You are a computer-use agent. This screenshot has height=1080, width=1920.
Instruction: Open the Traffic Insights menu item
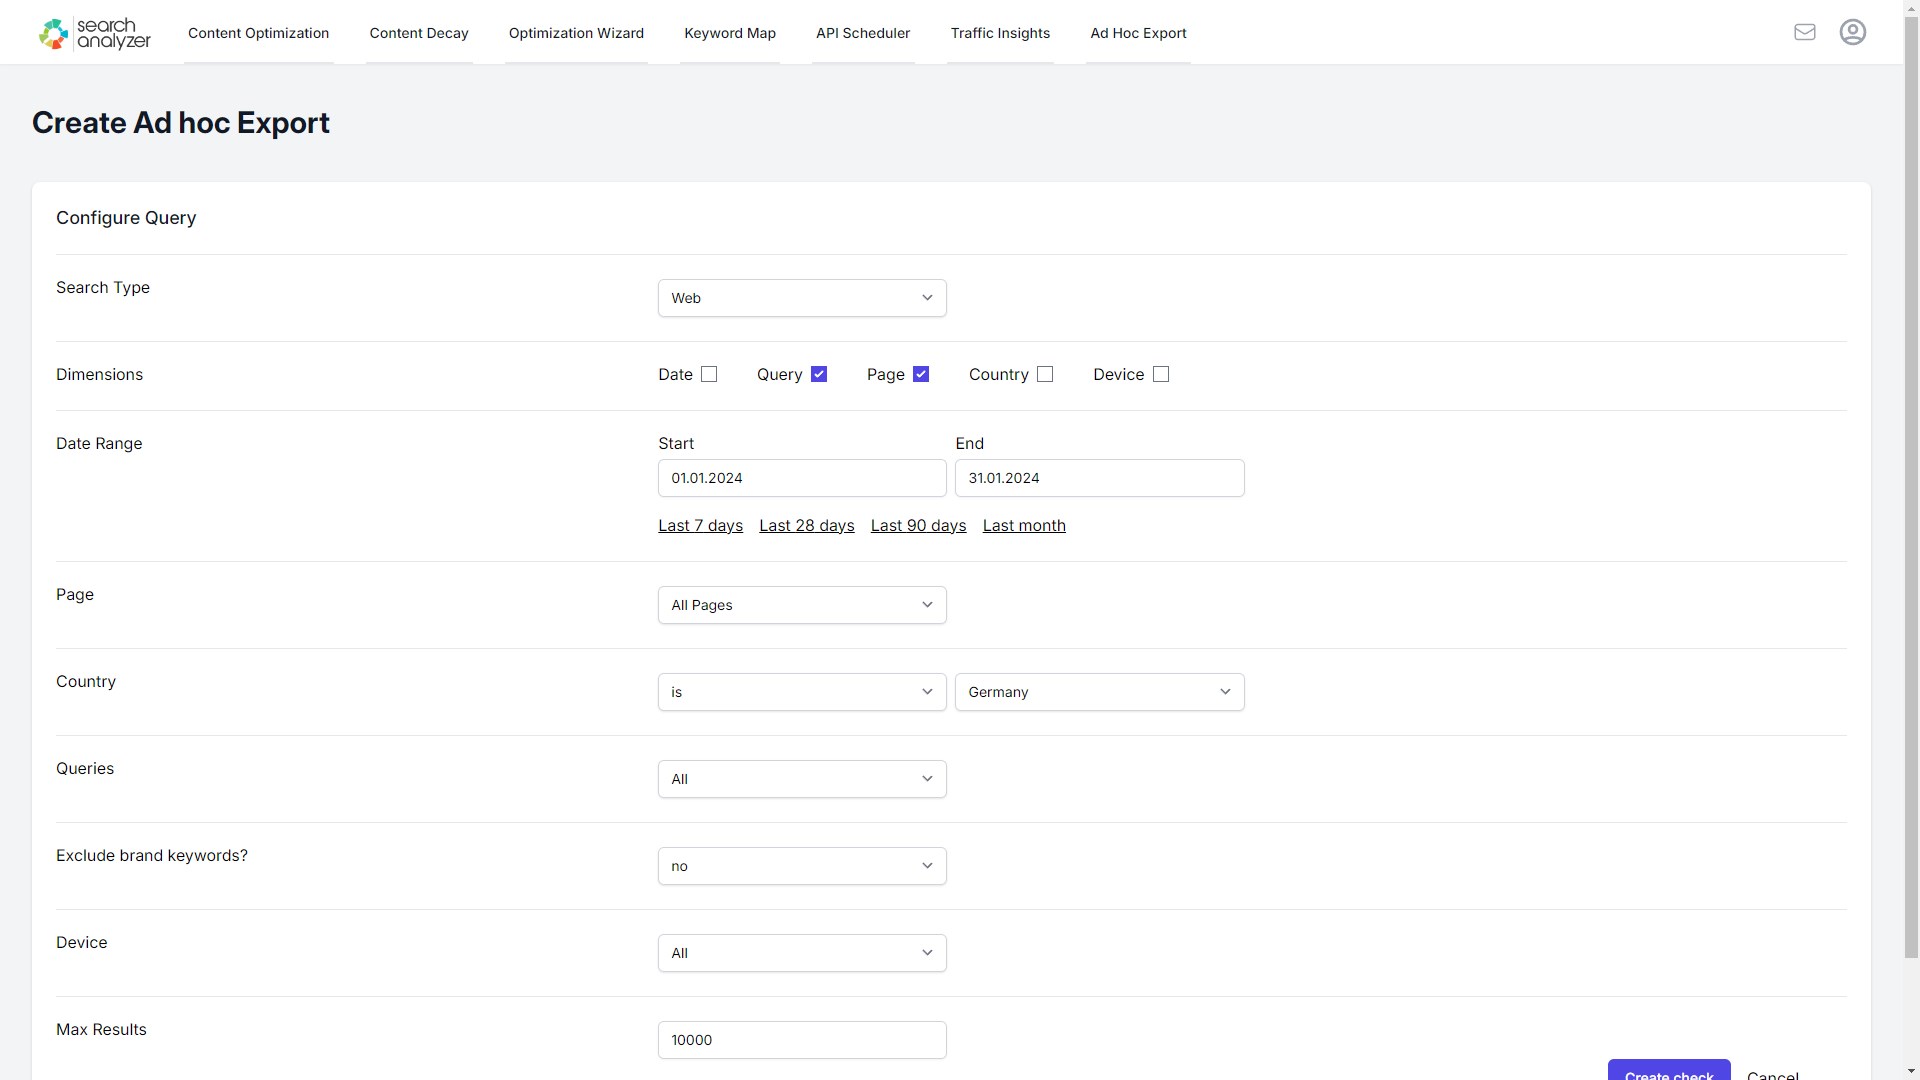coord(1001,33)
